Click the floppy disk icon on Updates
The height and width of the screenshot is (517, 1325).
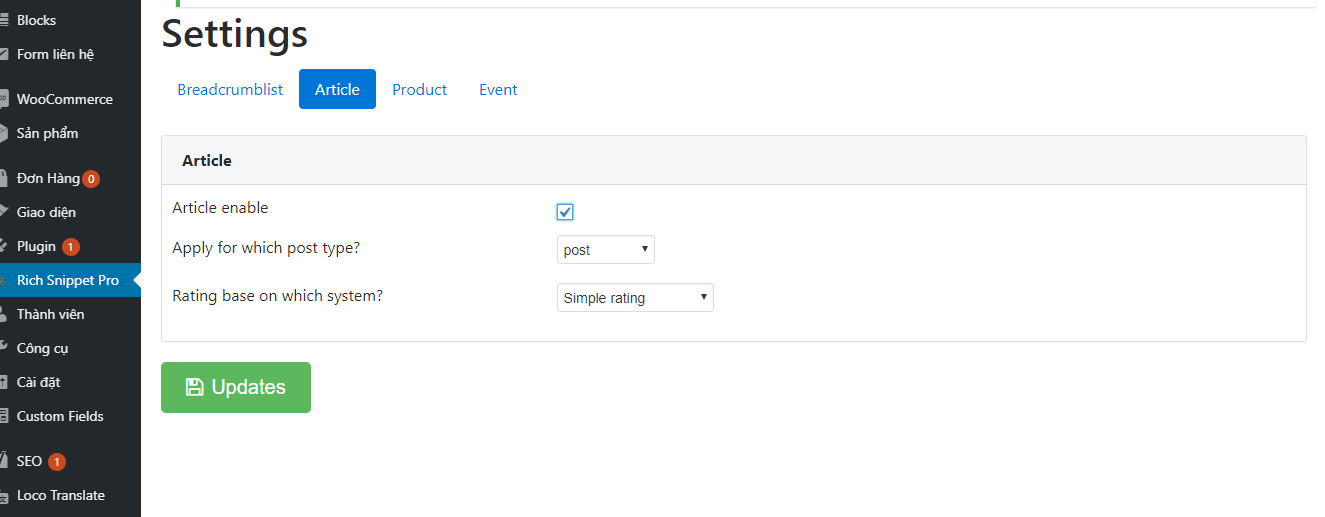(x=194, y=387)
